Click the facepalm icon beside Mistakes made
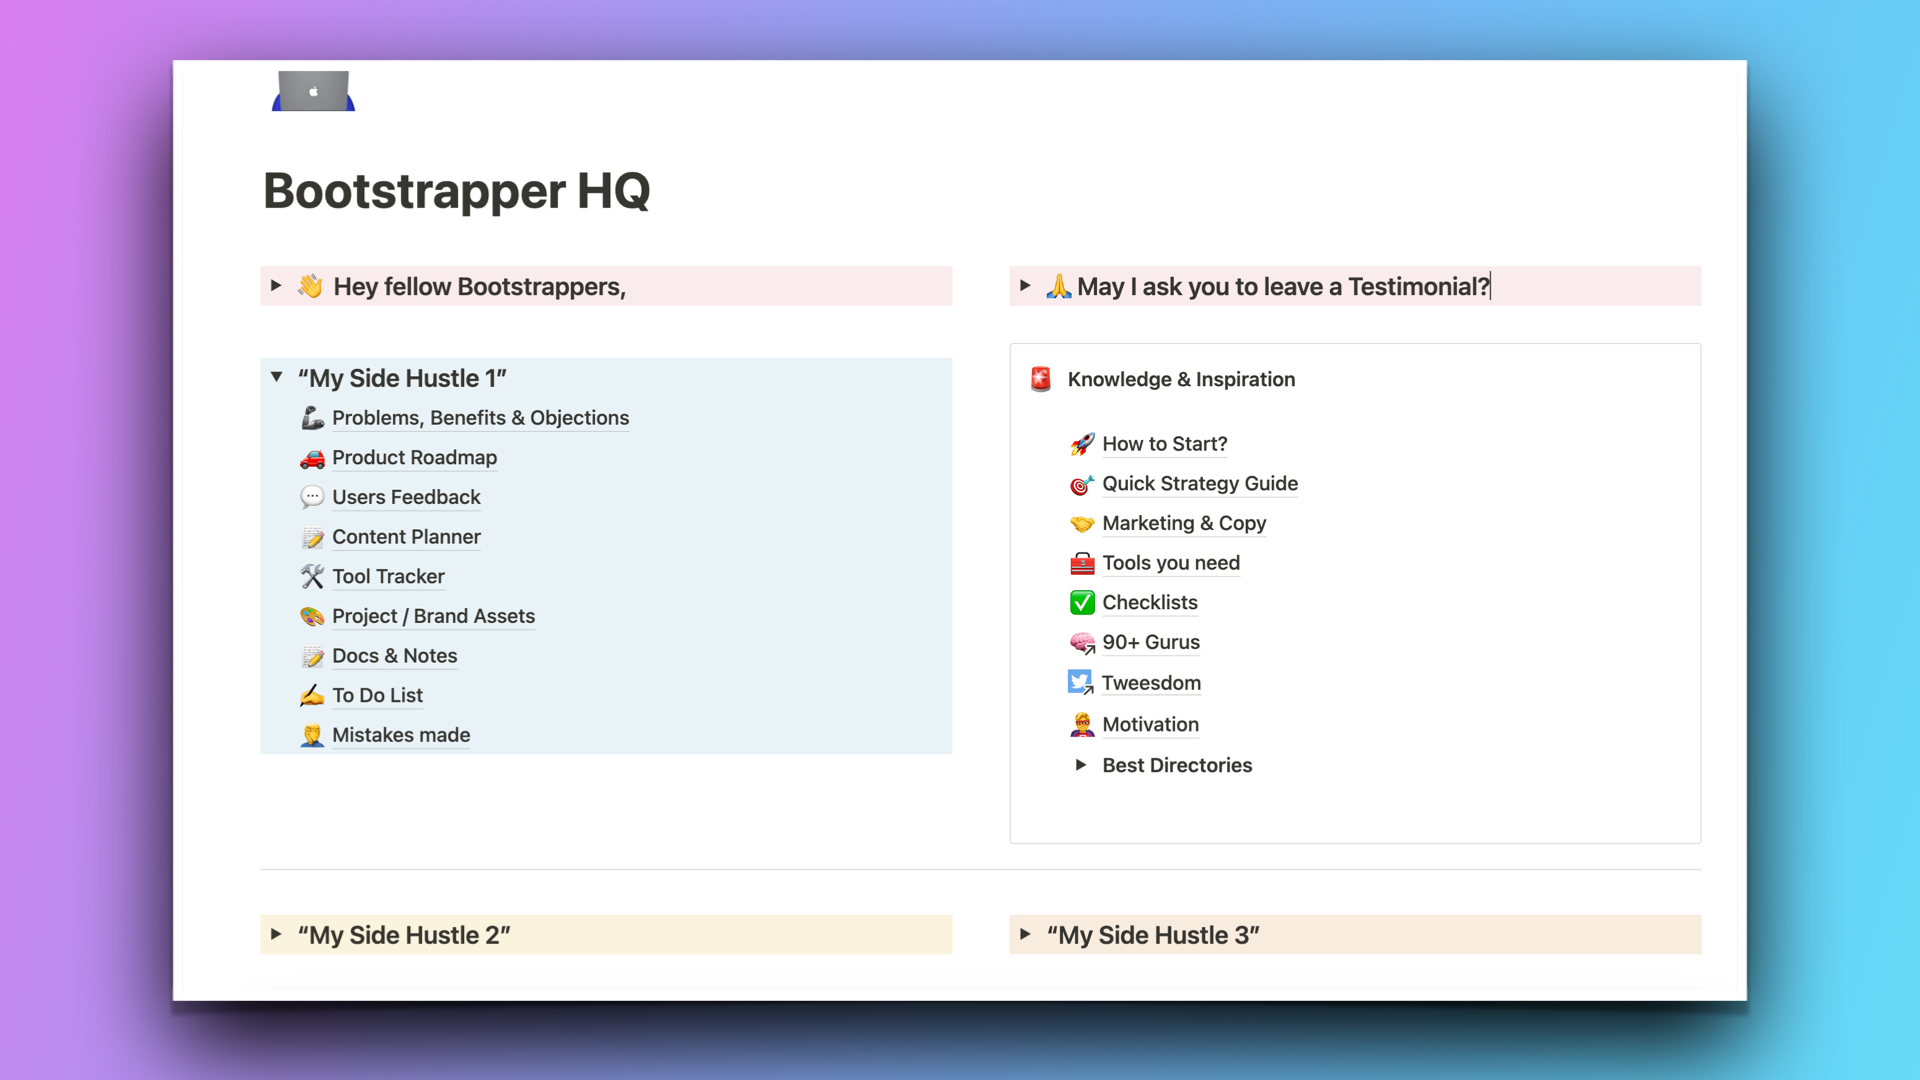This screenshot has width=1920, height=1080. [x=312, y=735]
